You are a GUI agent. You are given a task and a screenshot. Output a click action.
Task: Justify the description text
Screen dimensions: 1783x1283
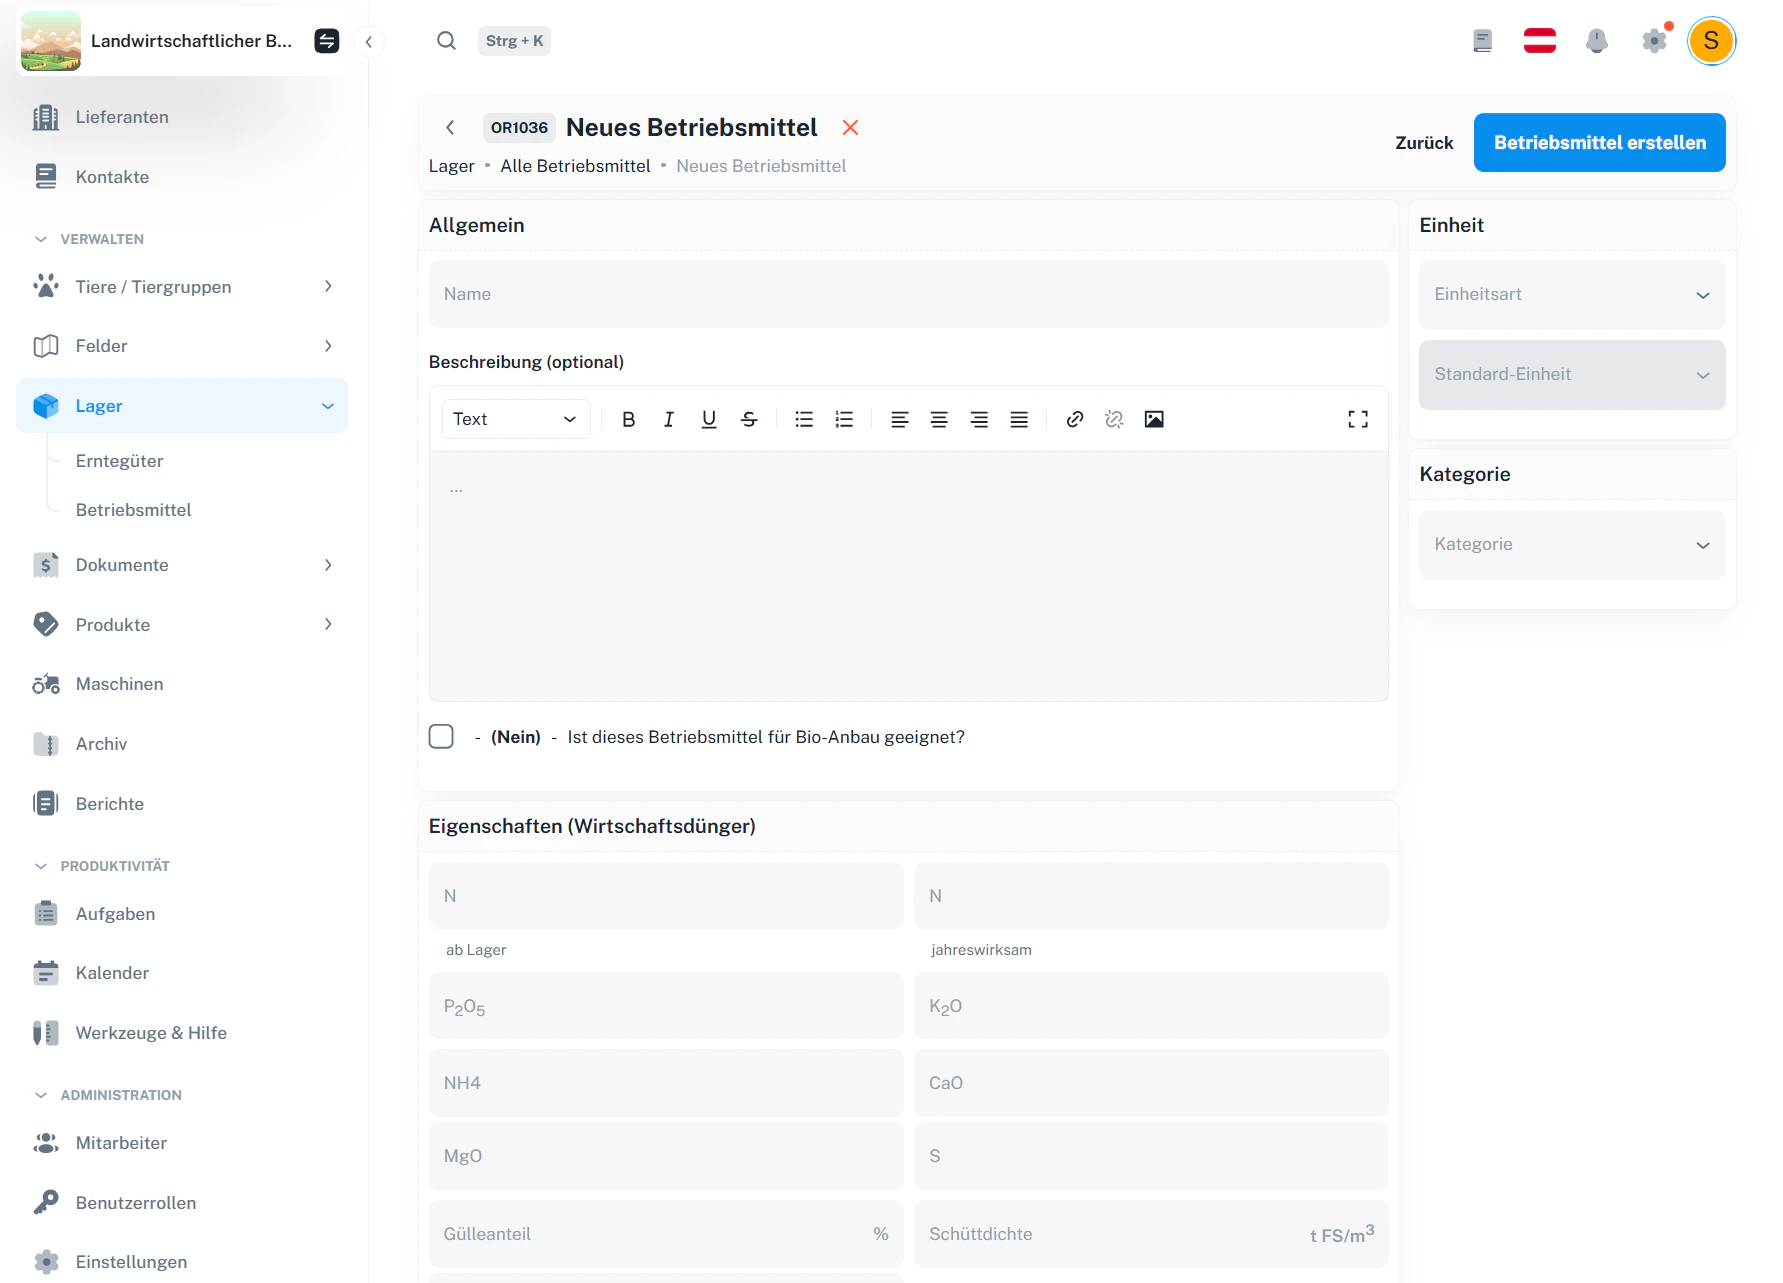coord(1019,419)
